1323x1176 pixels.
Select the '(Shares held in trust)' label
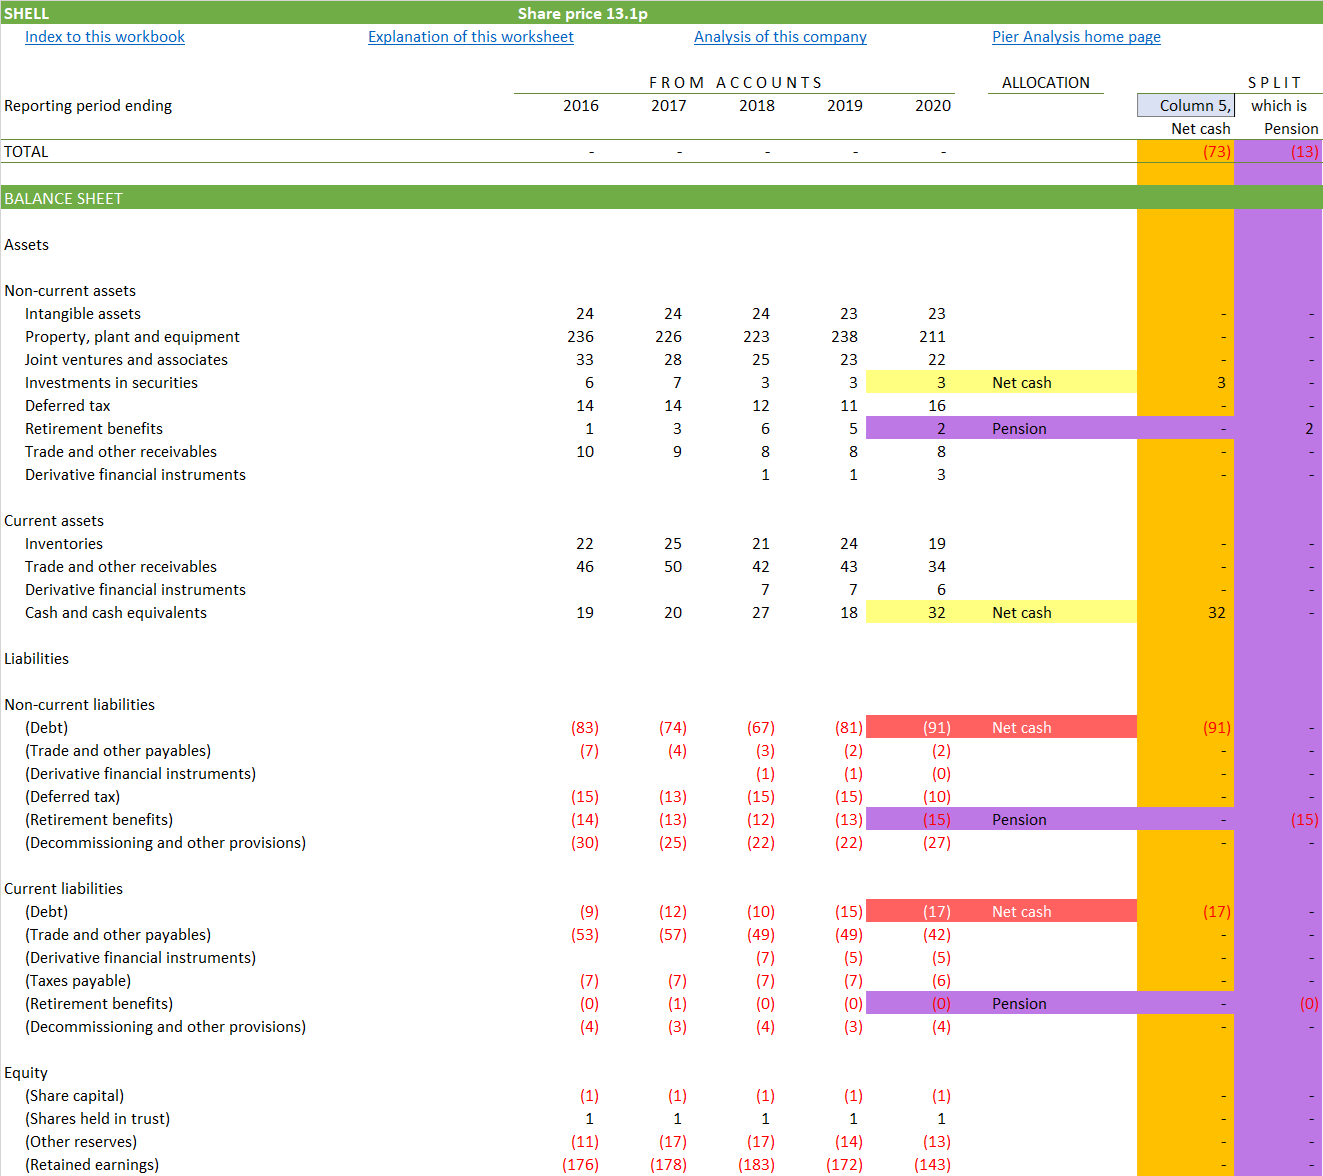[x=98, y=1118]
